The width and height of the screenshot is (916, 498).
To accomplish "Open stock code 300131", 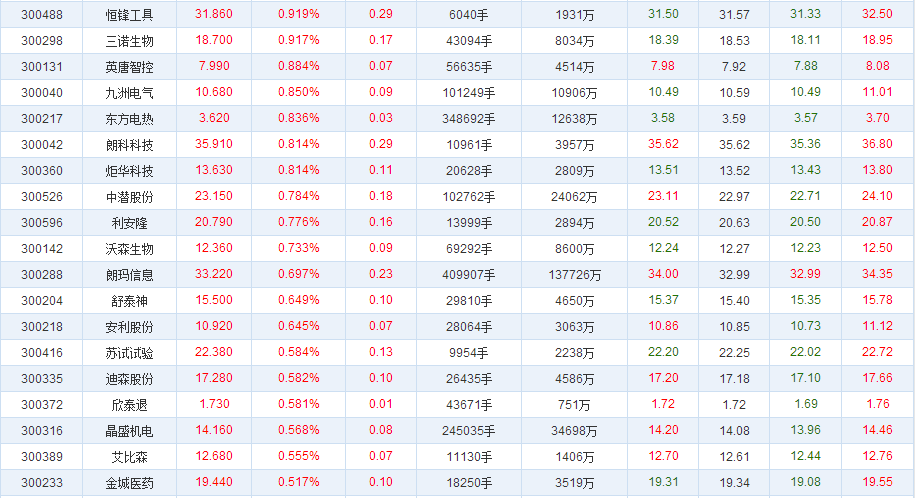I will click(41, 67).
